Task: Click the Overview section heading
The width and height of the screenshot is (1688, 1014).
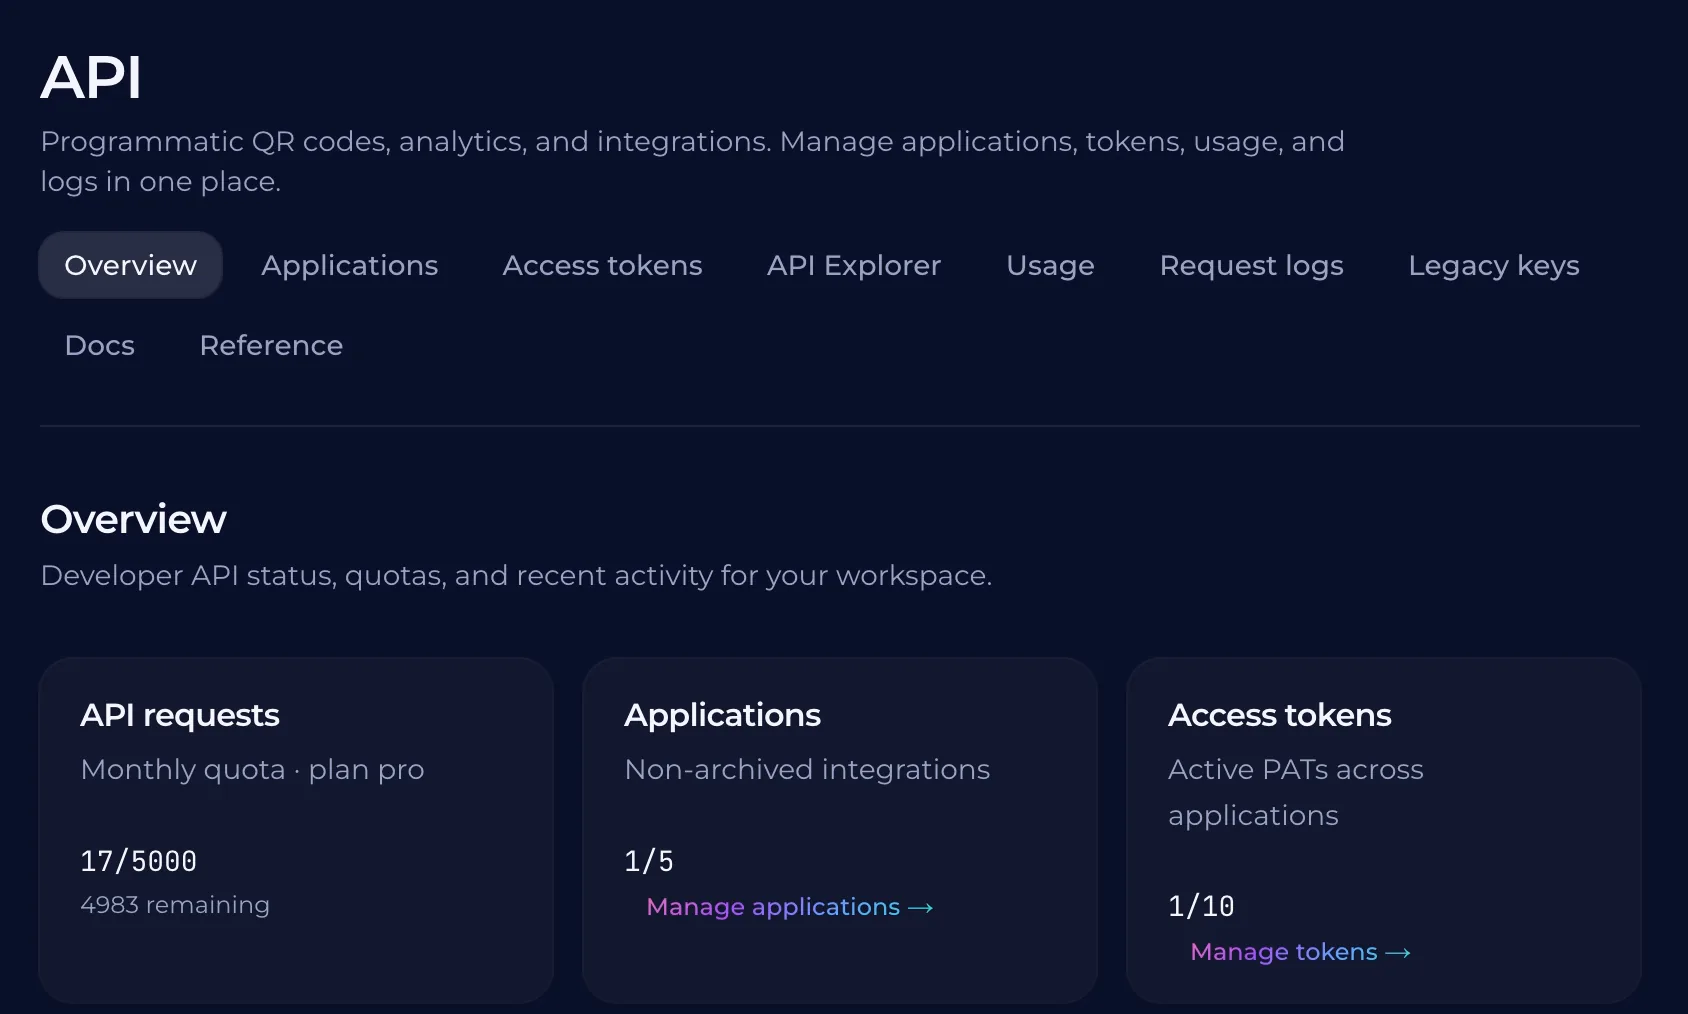Action: [133, 519]
